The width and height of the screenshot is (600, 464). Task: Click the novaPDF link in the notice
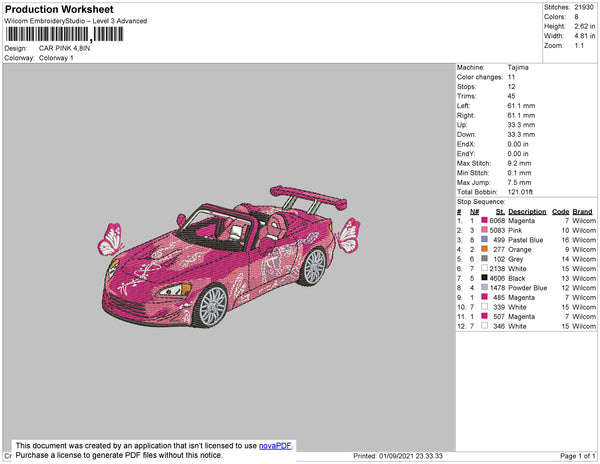tap(276, 446)
